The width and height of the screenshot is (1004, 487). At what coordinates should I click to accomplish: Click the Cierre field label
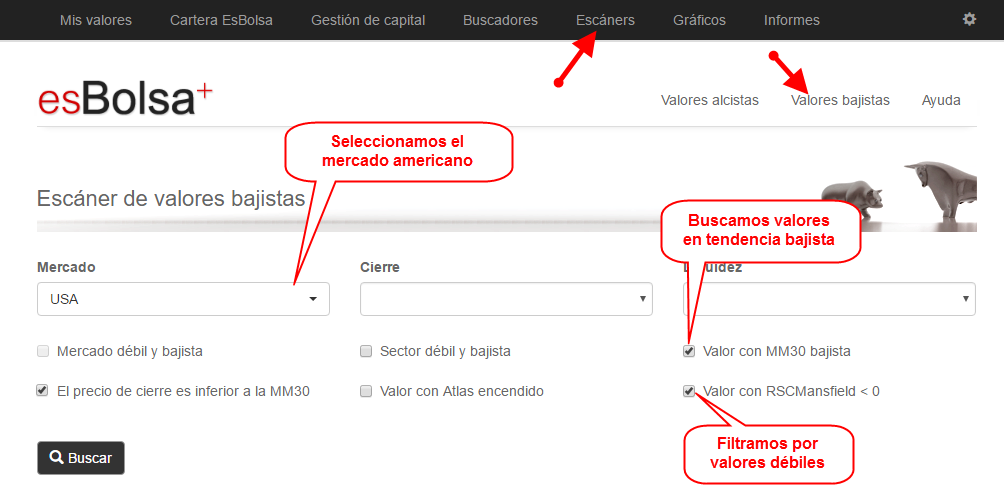tap(380, 267)
